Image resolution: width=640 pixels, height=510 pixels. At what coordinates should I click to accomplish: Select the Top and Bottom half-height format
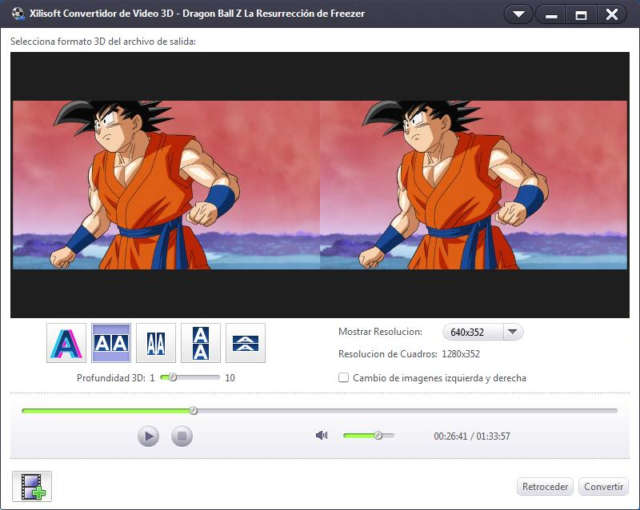(245, 343)
